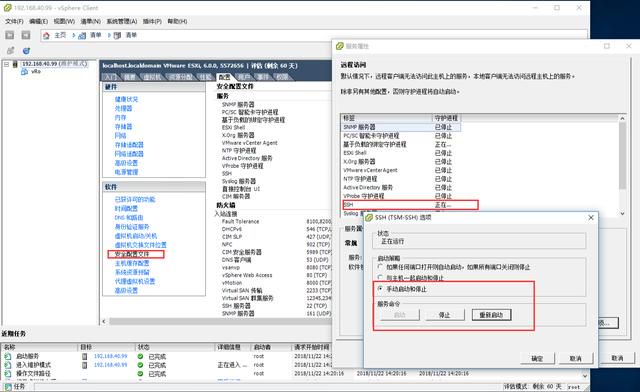Screen dimensions: 640x392
Task: Click the SSH (TSM-SSH) dialog title icon
Action: tap(369, 217)
